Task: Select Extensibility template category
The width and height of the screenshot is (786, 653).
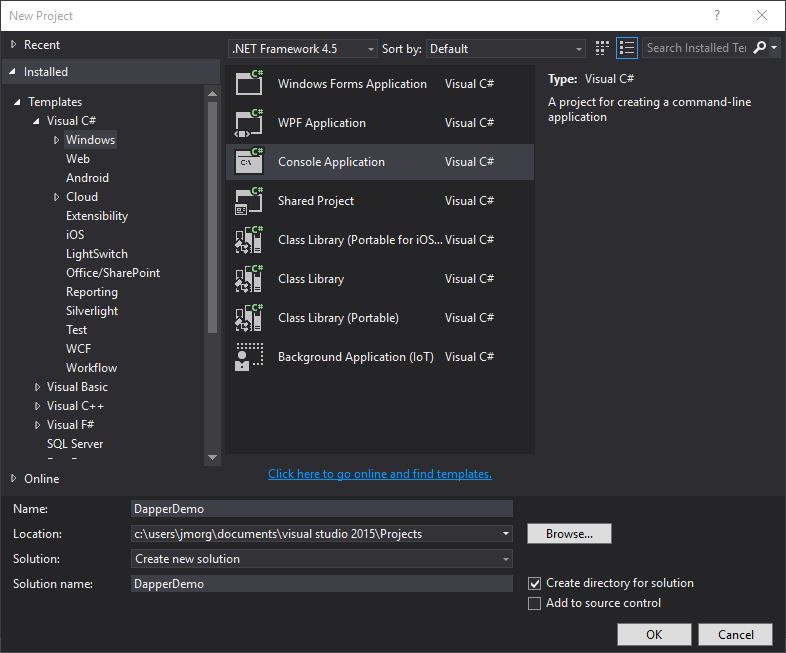Action: coord(97,216)
